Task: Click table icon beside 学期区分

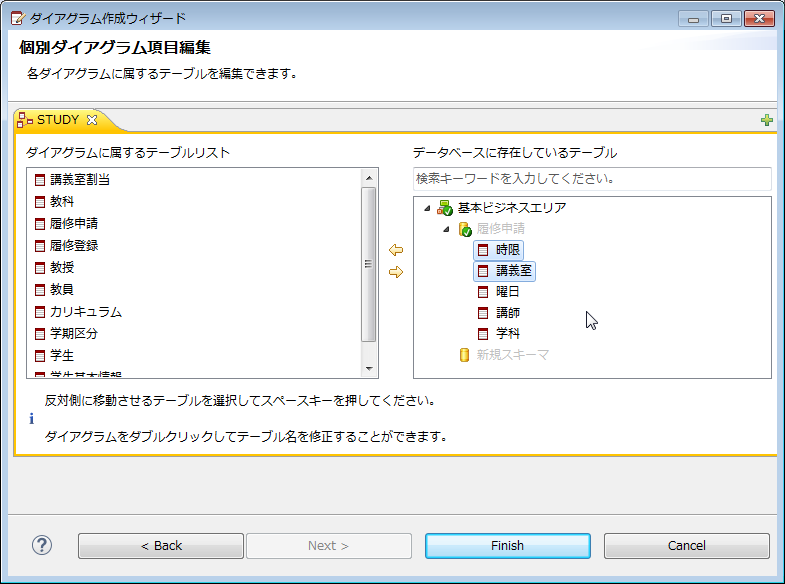Action: coord(40,334)
